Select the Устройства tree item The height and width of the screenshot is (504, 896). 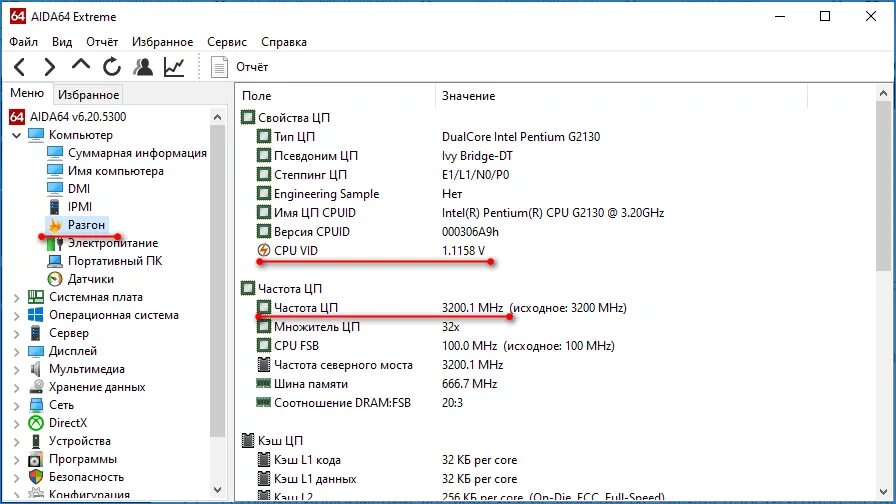point(79,441)
